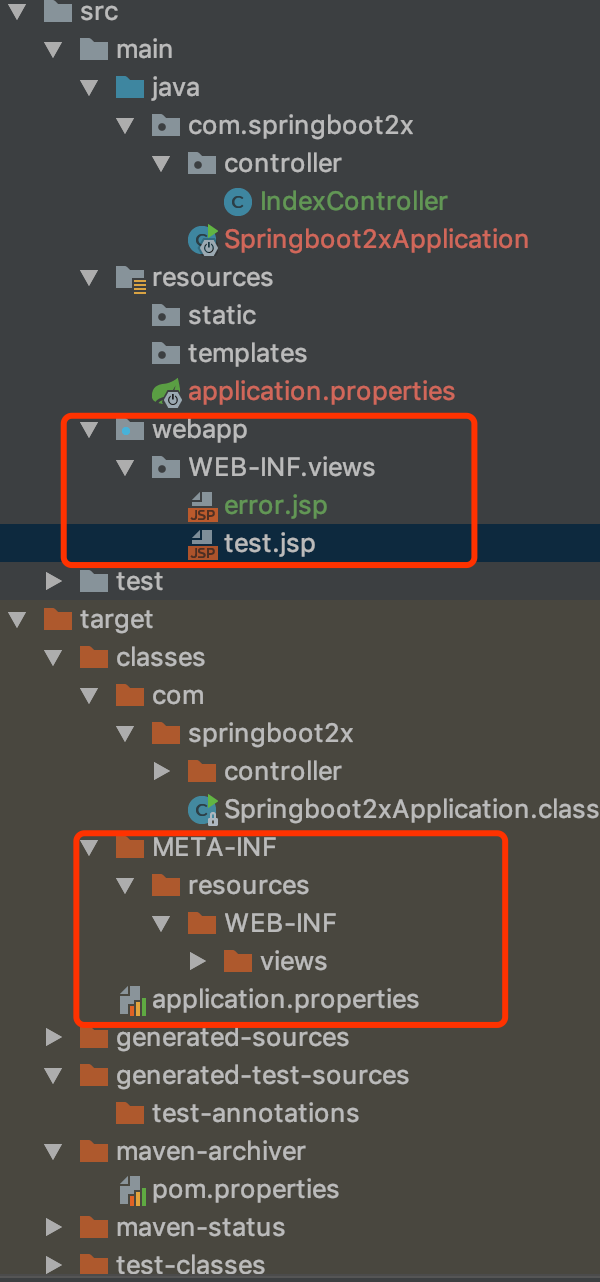The image size is (600, 1282).
Task: Click the main folder icon under src
Action: tap(94, 50)
